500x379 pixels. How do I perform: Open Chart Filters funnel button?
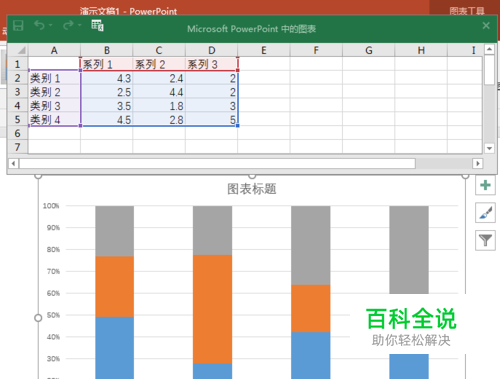click(x=485, y=240)
